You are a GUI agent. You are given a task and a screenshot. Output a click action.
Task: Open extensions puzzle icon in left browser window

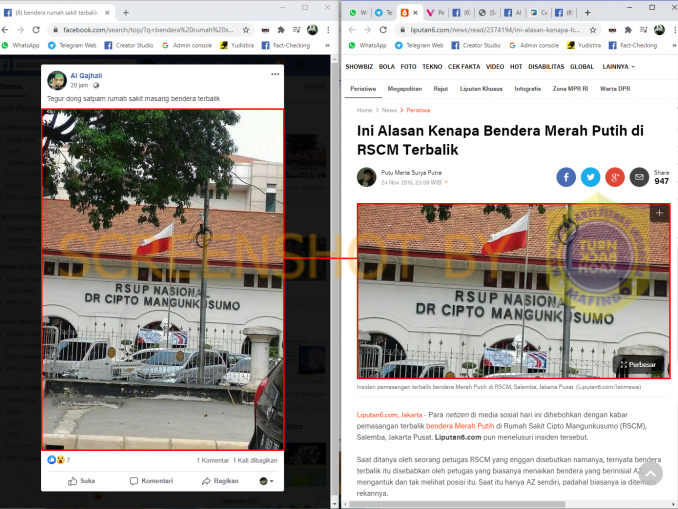281,30
